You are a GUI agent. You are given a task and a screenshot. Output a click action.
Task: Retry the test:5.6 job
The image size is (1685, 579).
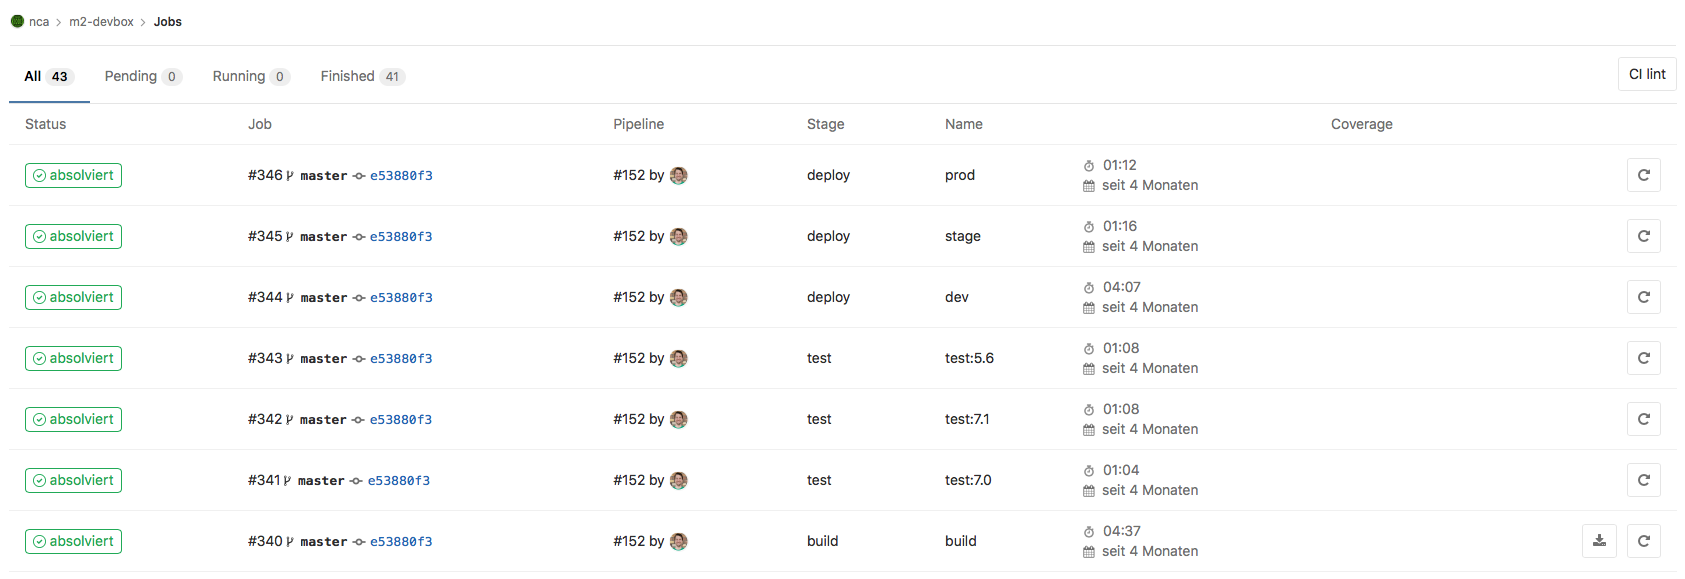click(1643, 358)
